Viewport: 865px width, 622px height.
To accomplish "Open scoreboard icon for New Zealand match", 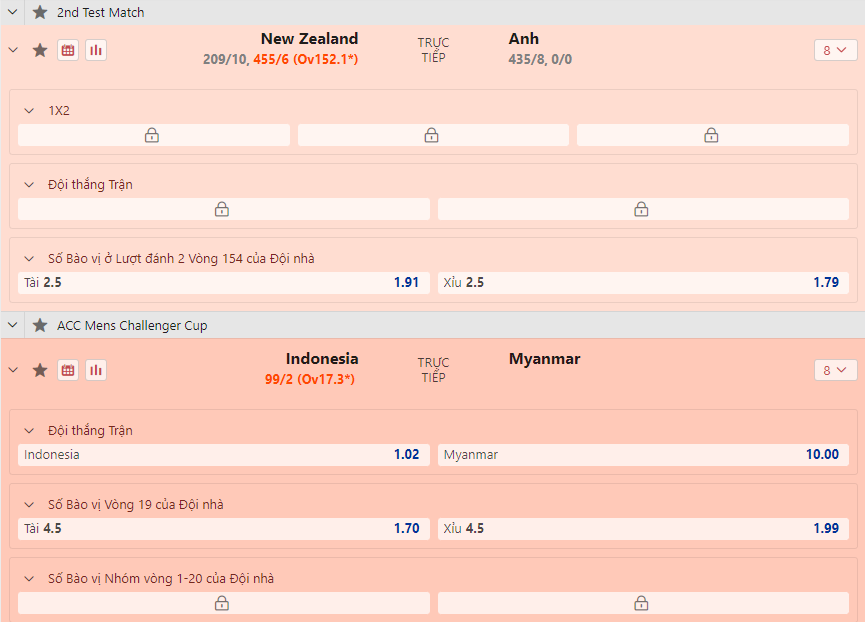I will coord(68,50).
